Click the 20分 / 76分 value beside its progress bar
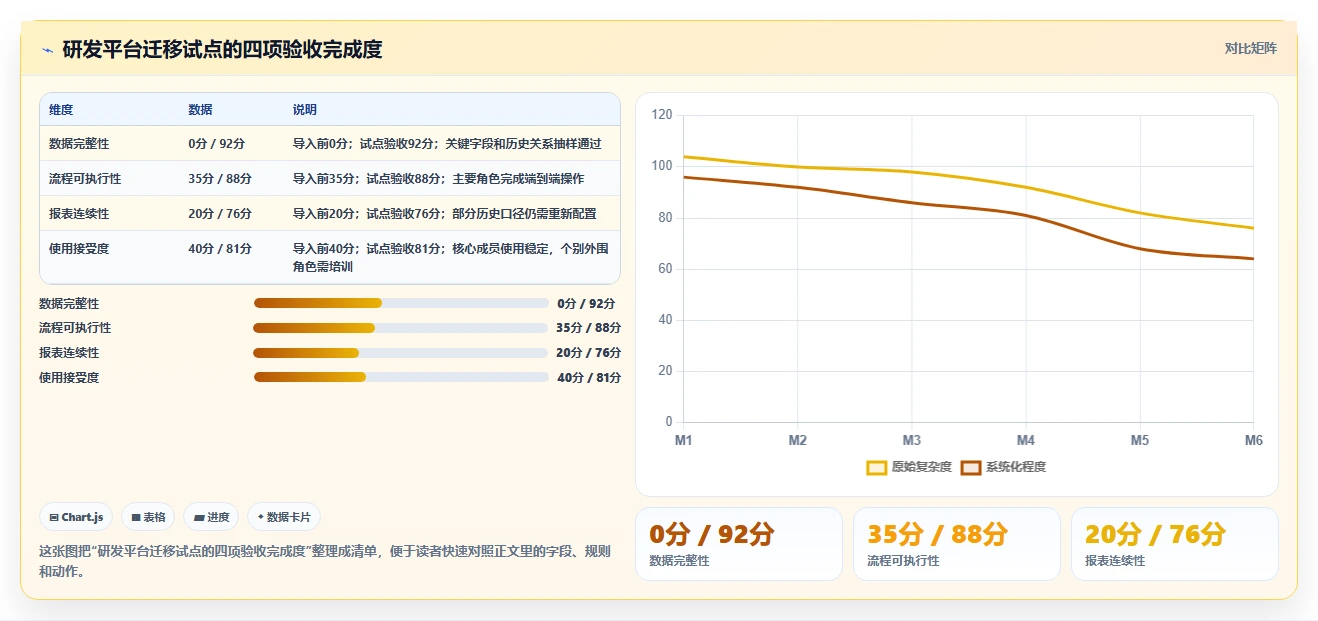 (x=588, y=353)
